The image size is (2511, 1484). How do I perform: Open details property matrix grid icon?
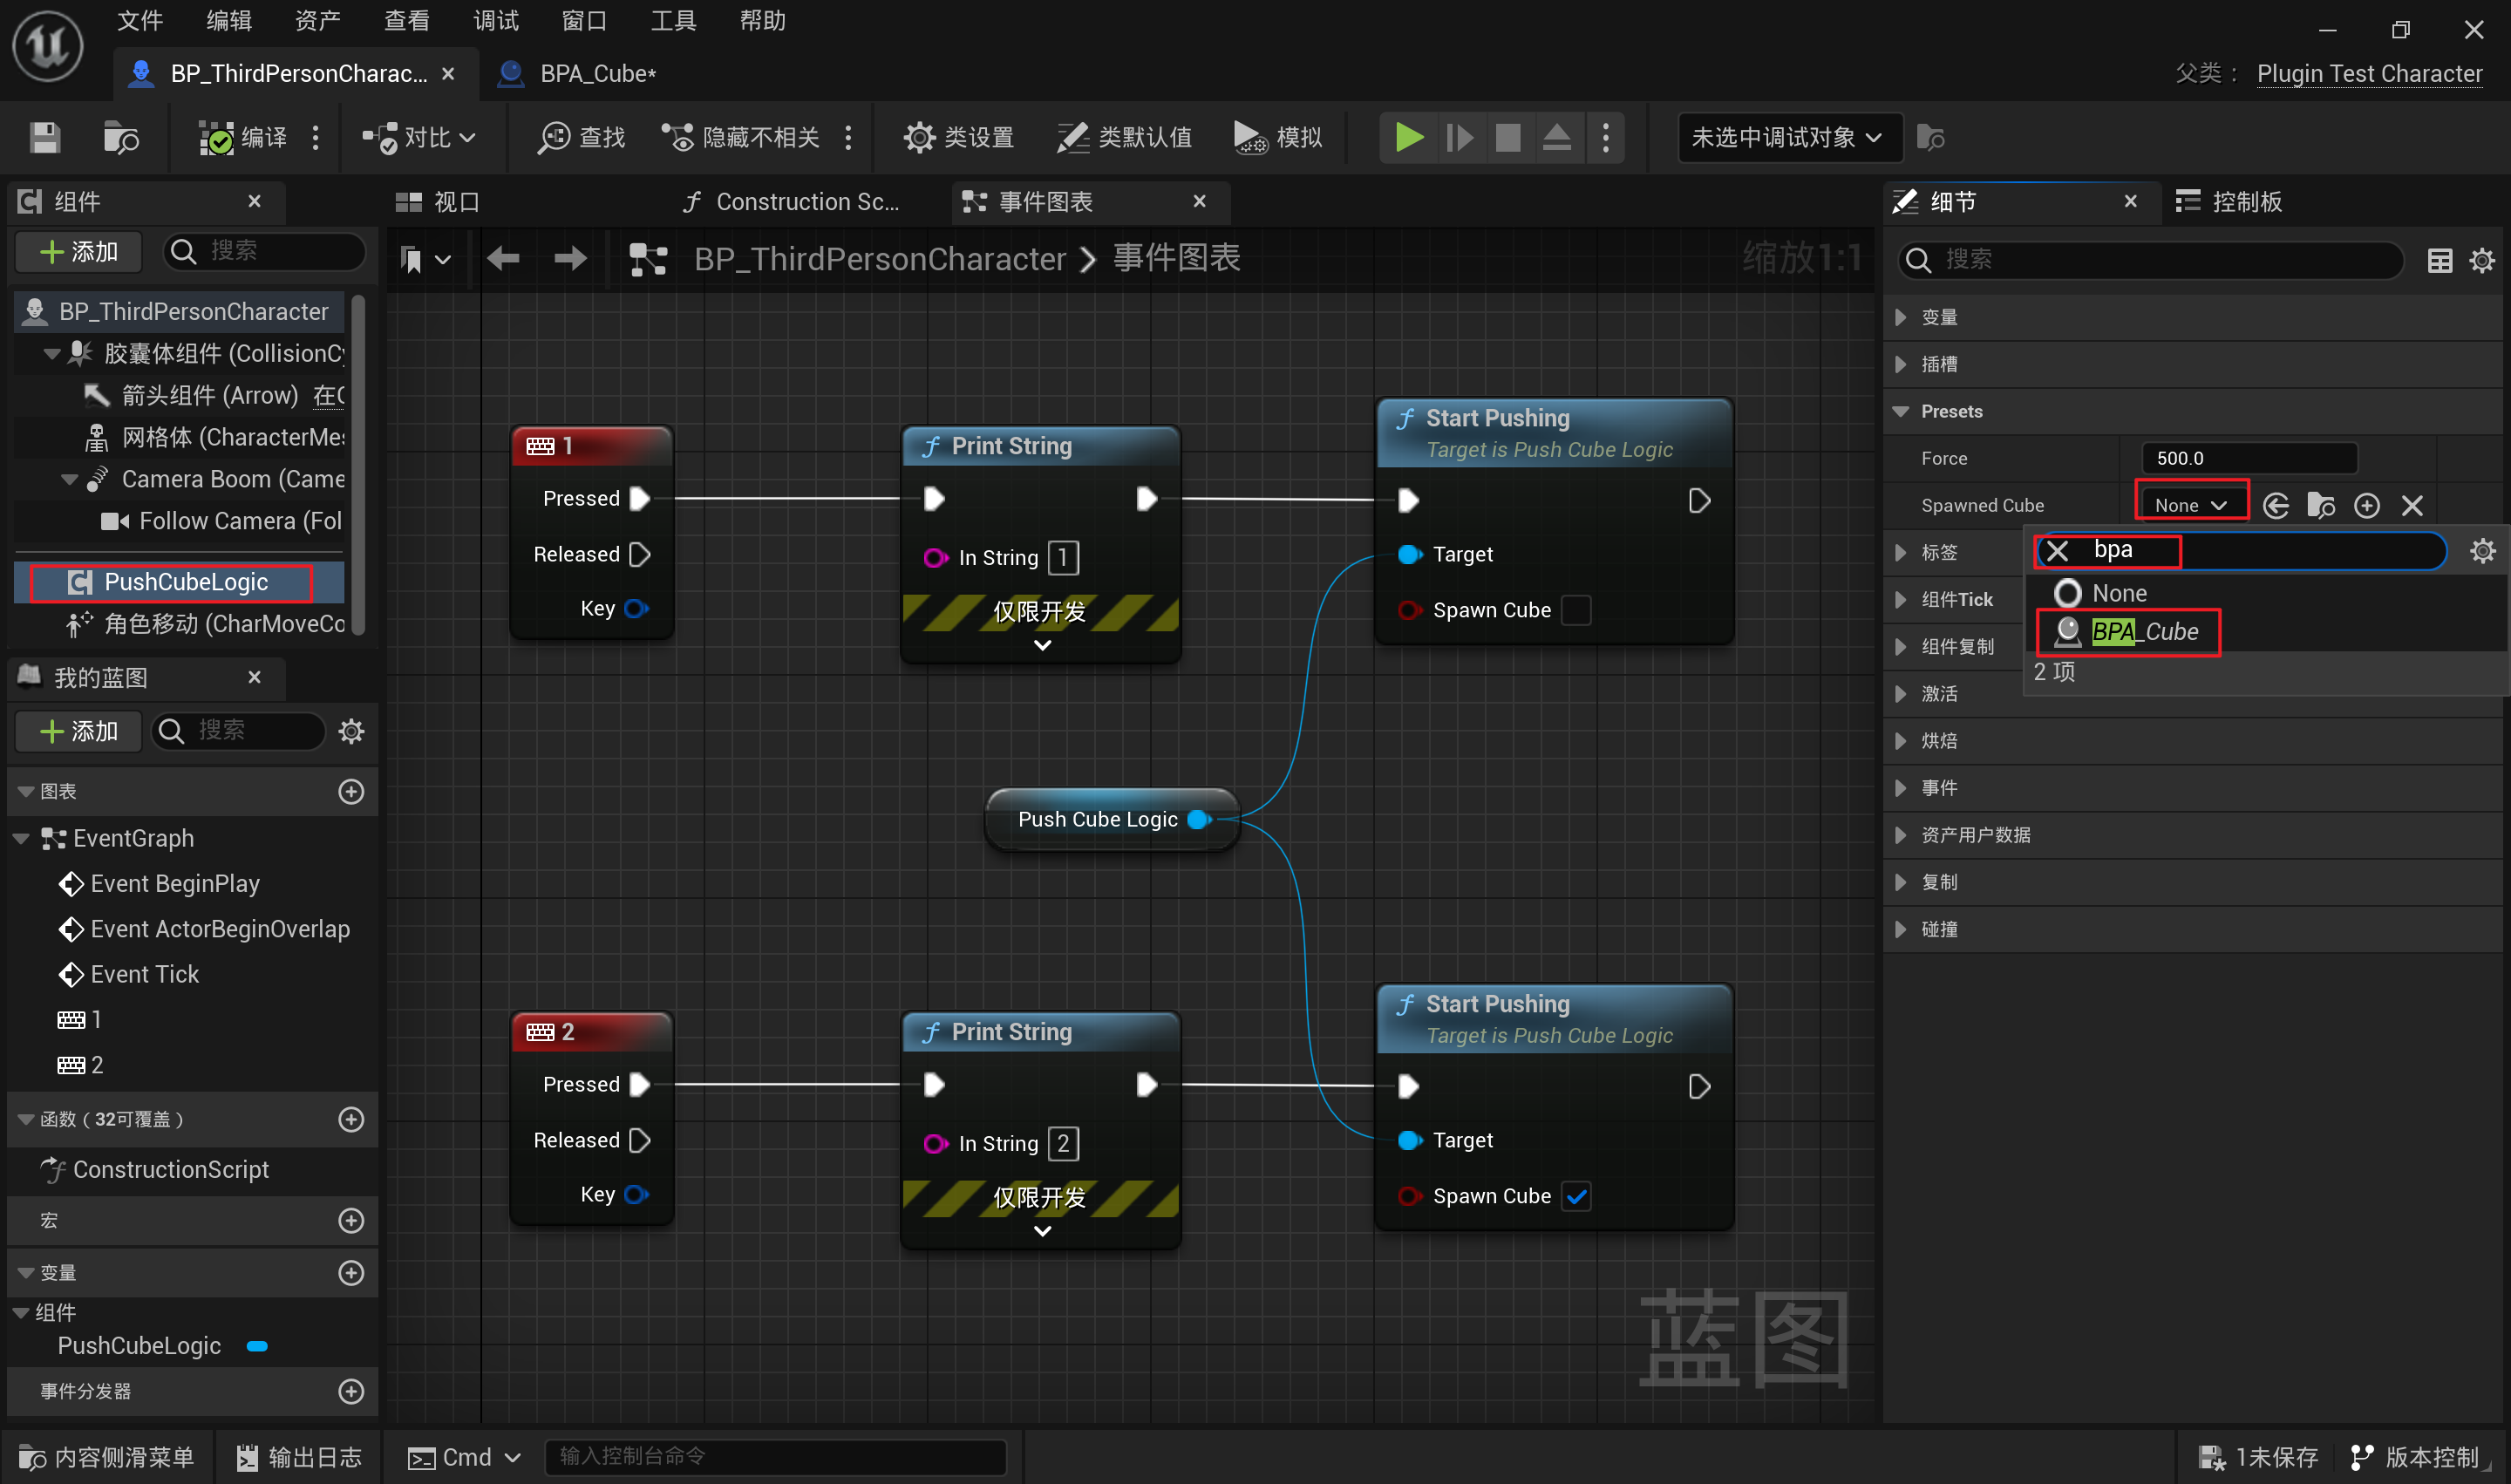point(2439,261)
